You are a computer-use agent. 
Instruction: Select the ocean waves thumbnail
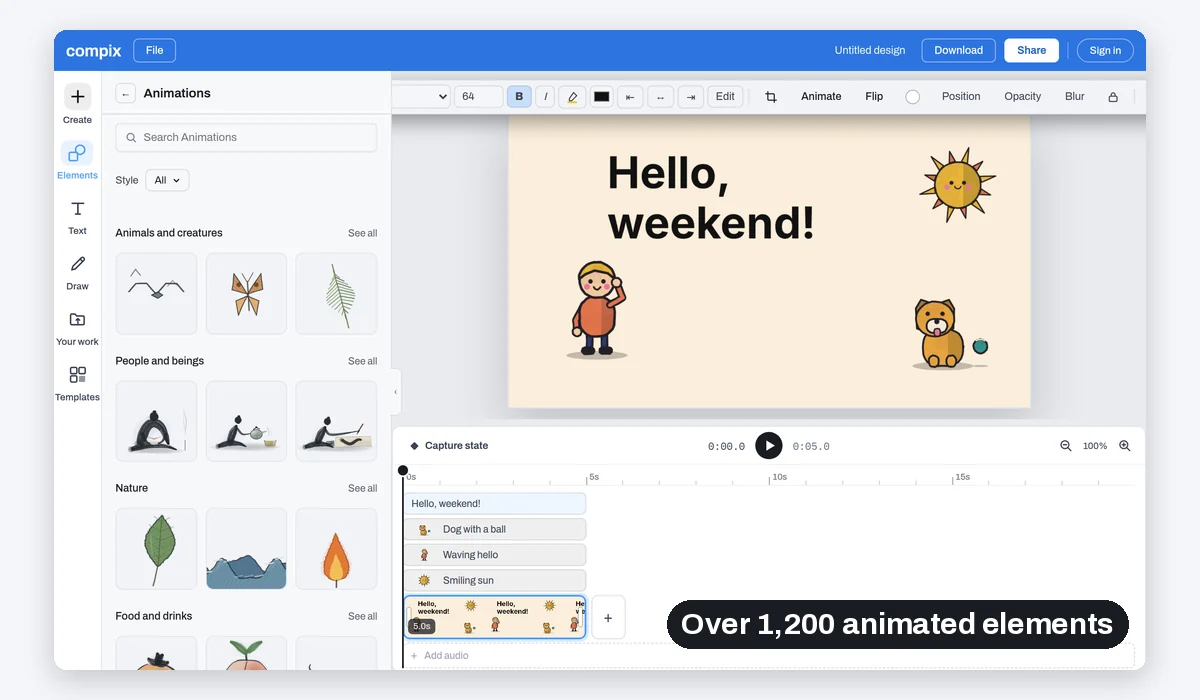tap(246, 549)
